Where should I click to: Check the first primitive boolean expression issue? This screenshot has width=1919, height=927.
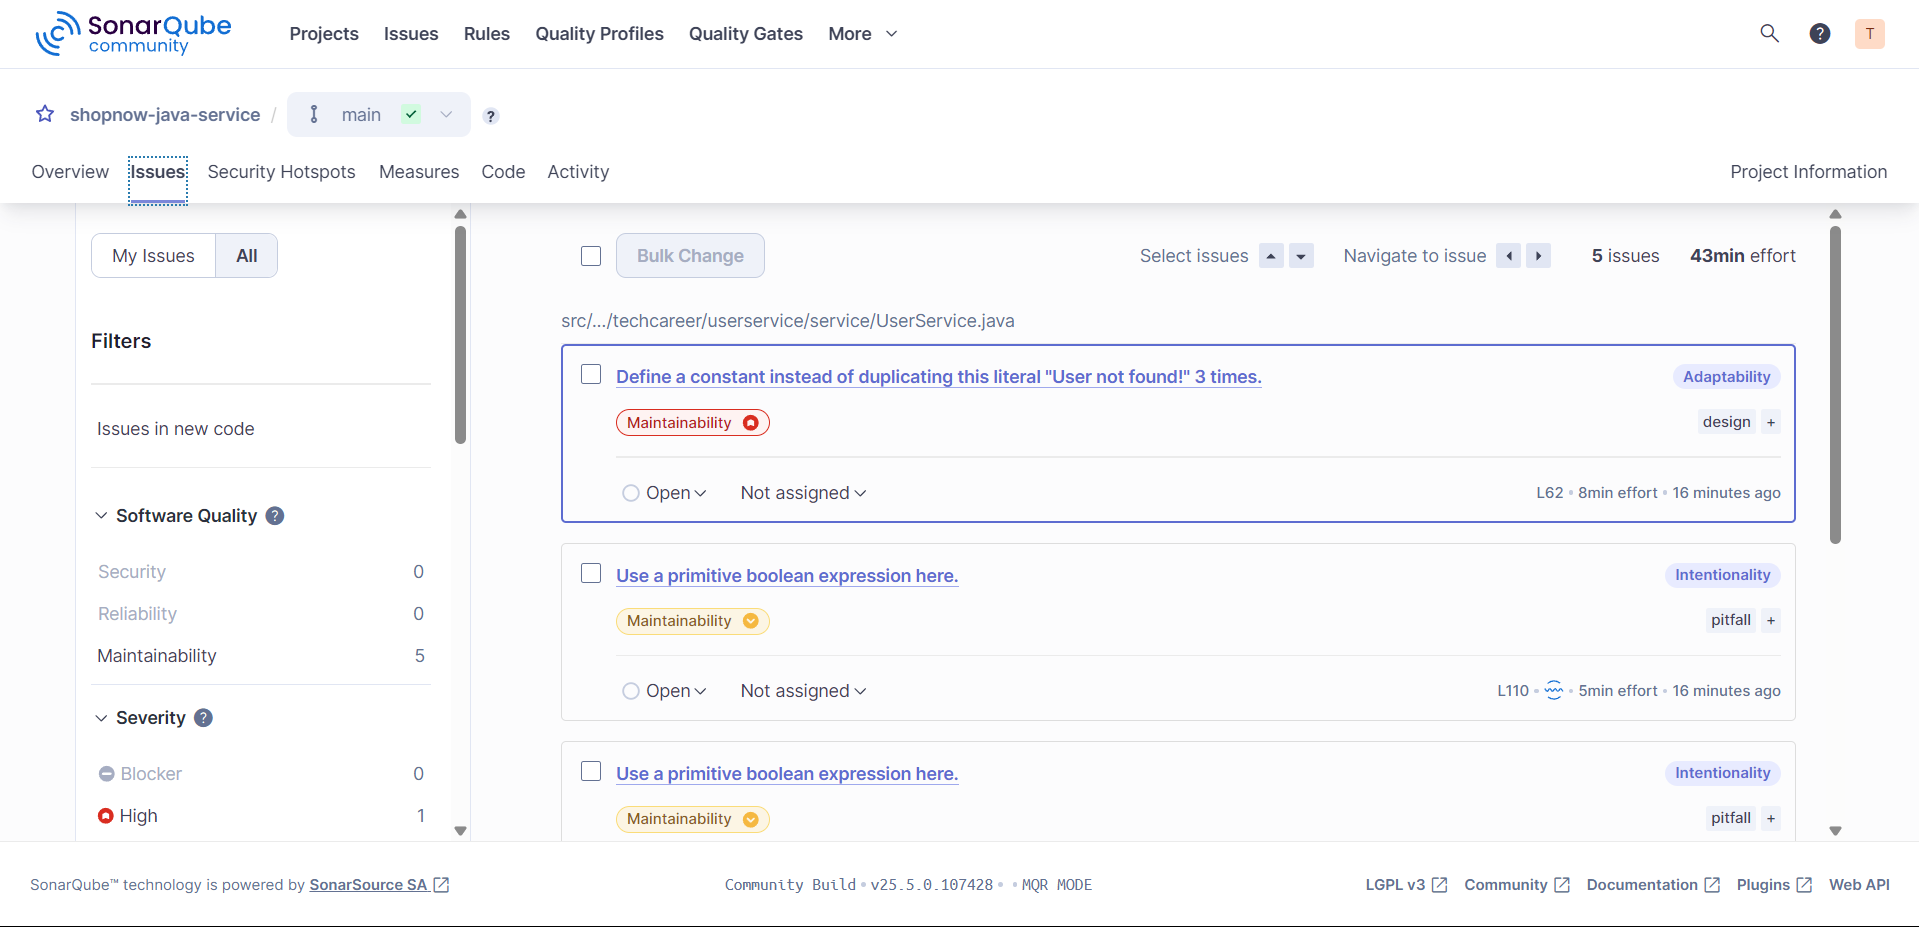coord(590,573)
